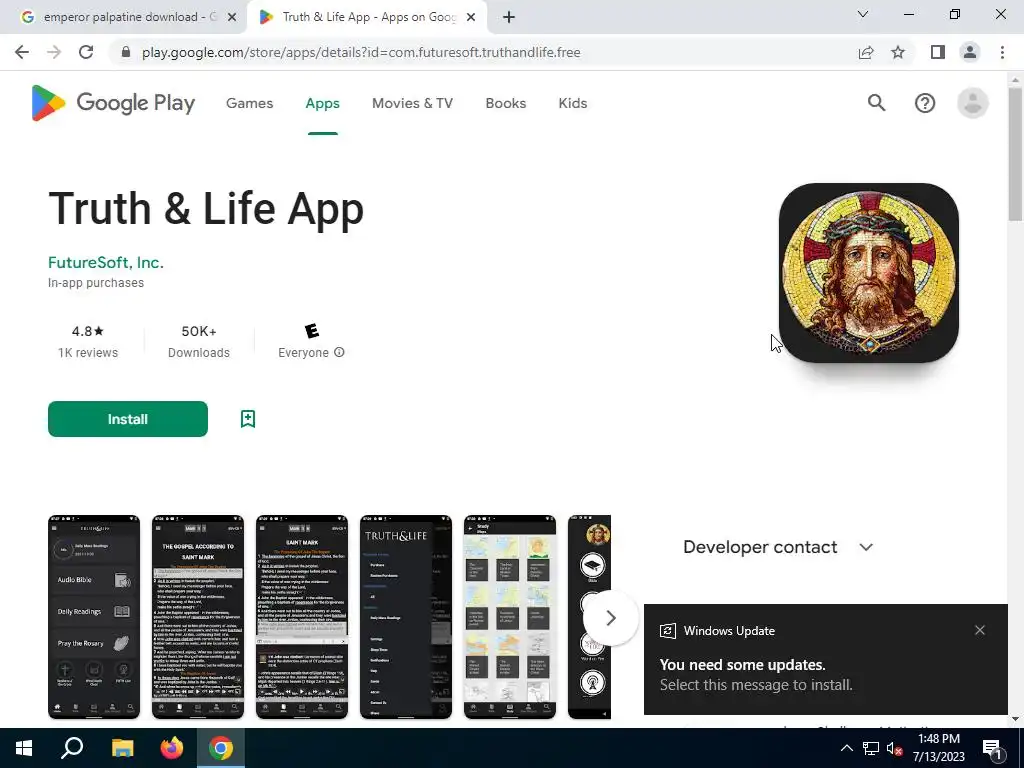Screen dimensions: 1024x768
Task: Click the Google Play logo
Action: pyautogui.click(x=113, y=103)
